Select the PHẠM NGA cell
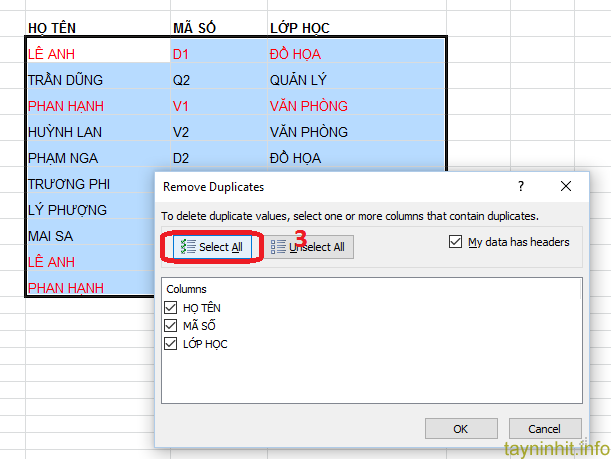This screenshot has height=459, width=611. [63, 158]
